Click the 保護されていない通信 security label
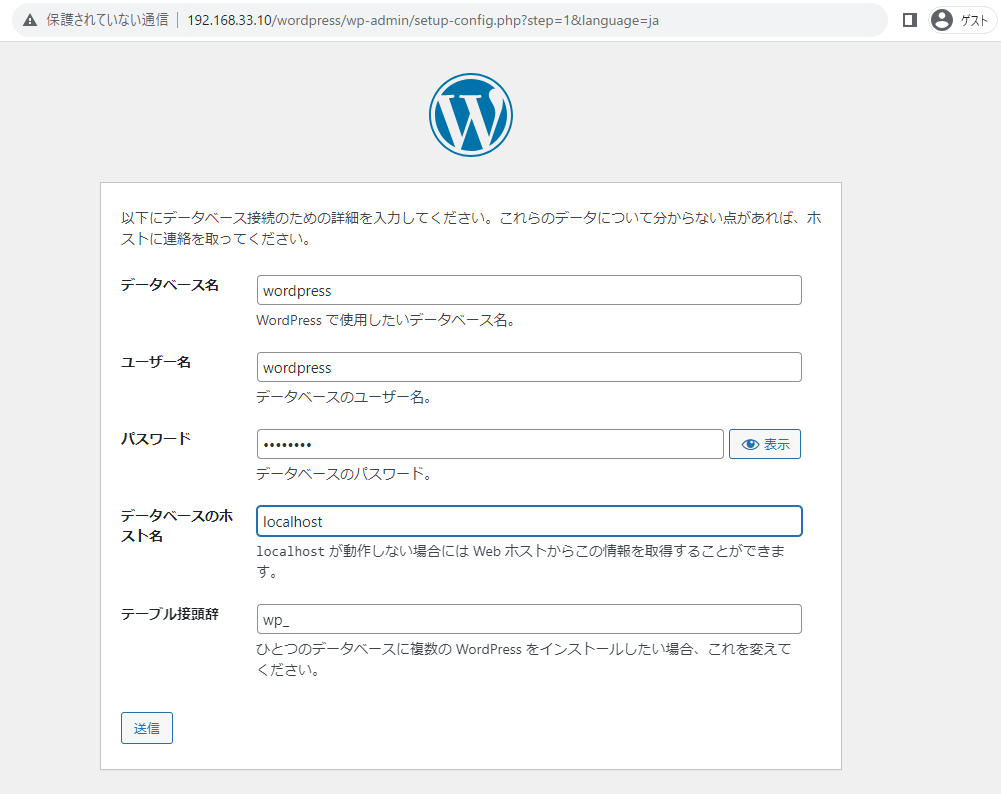This screenshot has height=794, width=1001. click(107, 20)
